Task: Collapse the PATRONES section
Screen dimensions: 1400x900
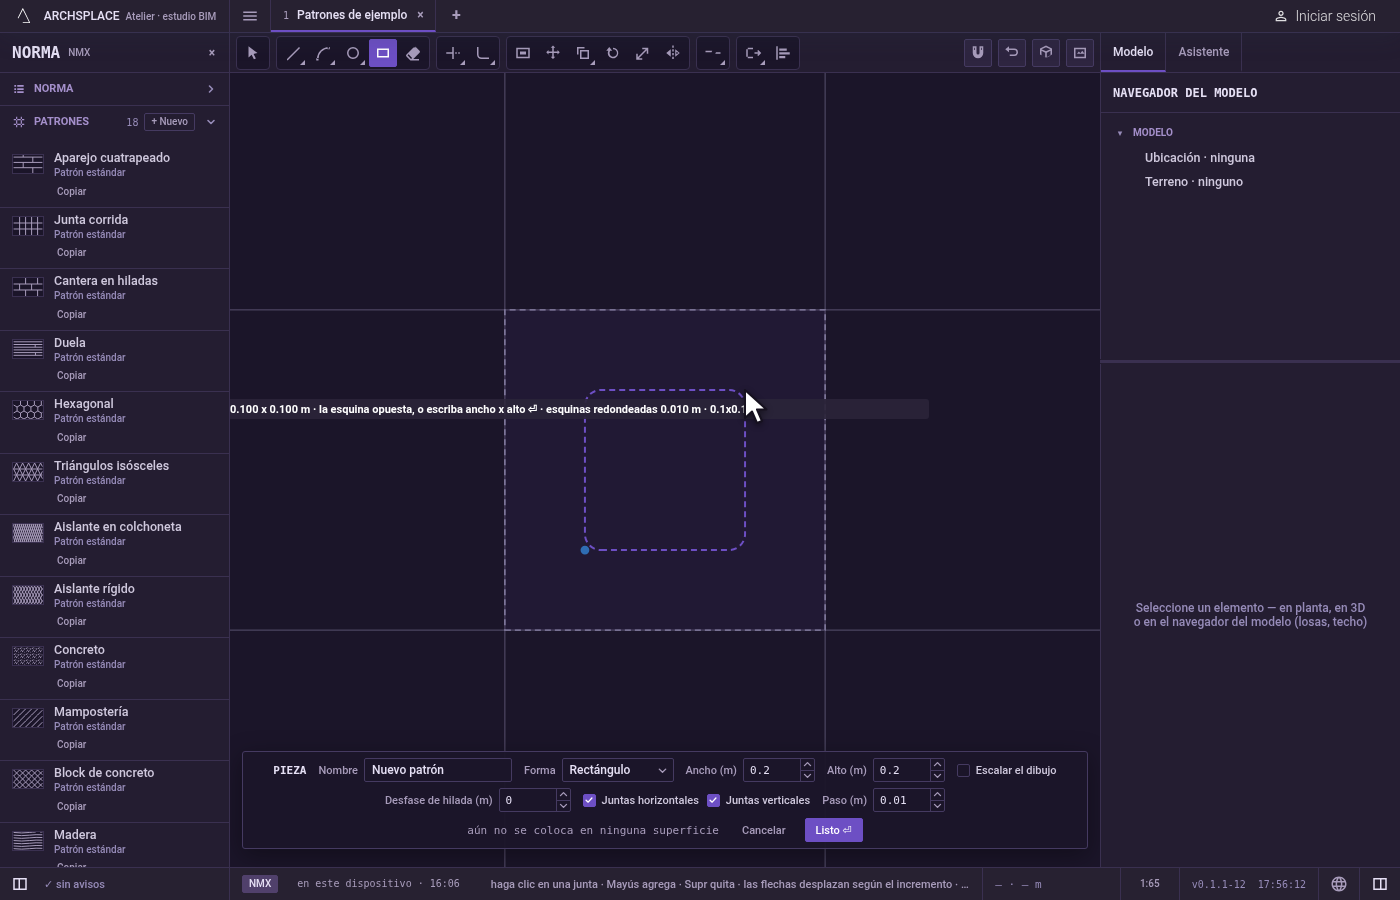Action: click(x=211, y=122)
